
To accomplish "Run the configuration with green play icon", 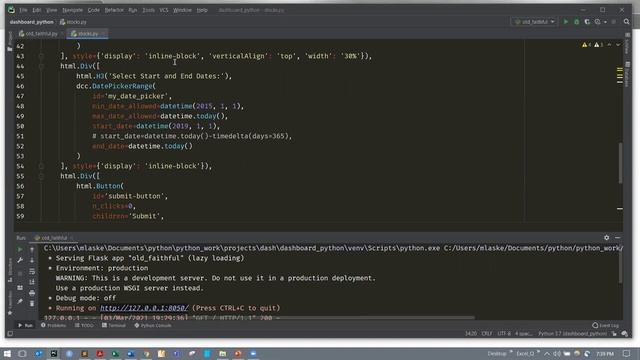I will (566, 22).
